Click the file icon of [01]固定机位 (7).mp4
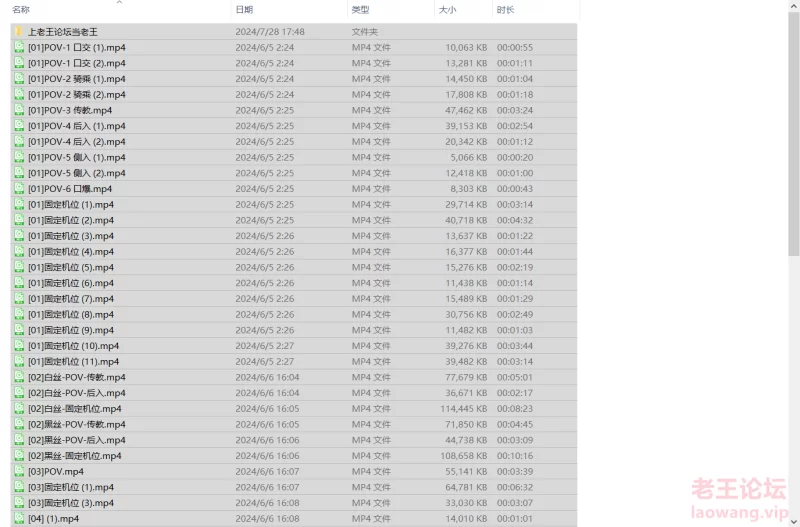This screenshot has height=527, width=800. (19, 298)
